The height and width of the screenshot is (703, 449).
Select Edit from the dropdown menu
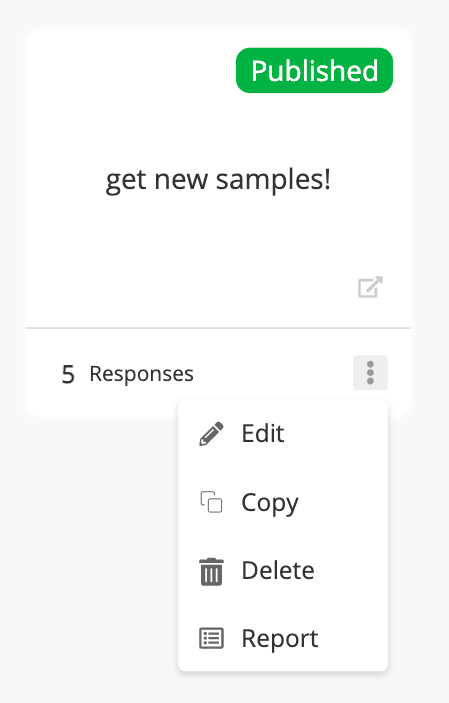(263, 434)
